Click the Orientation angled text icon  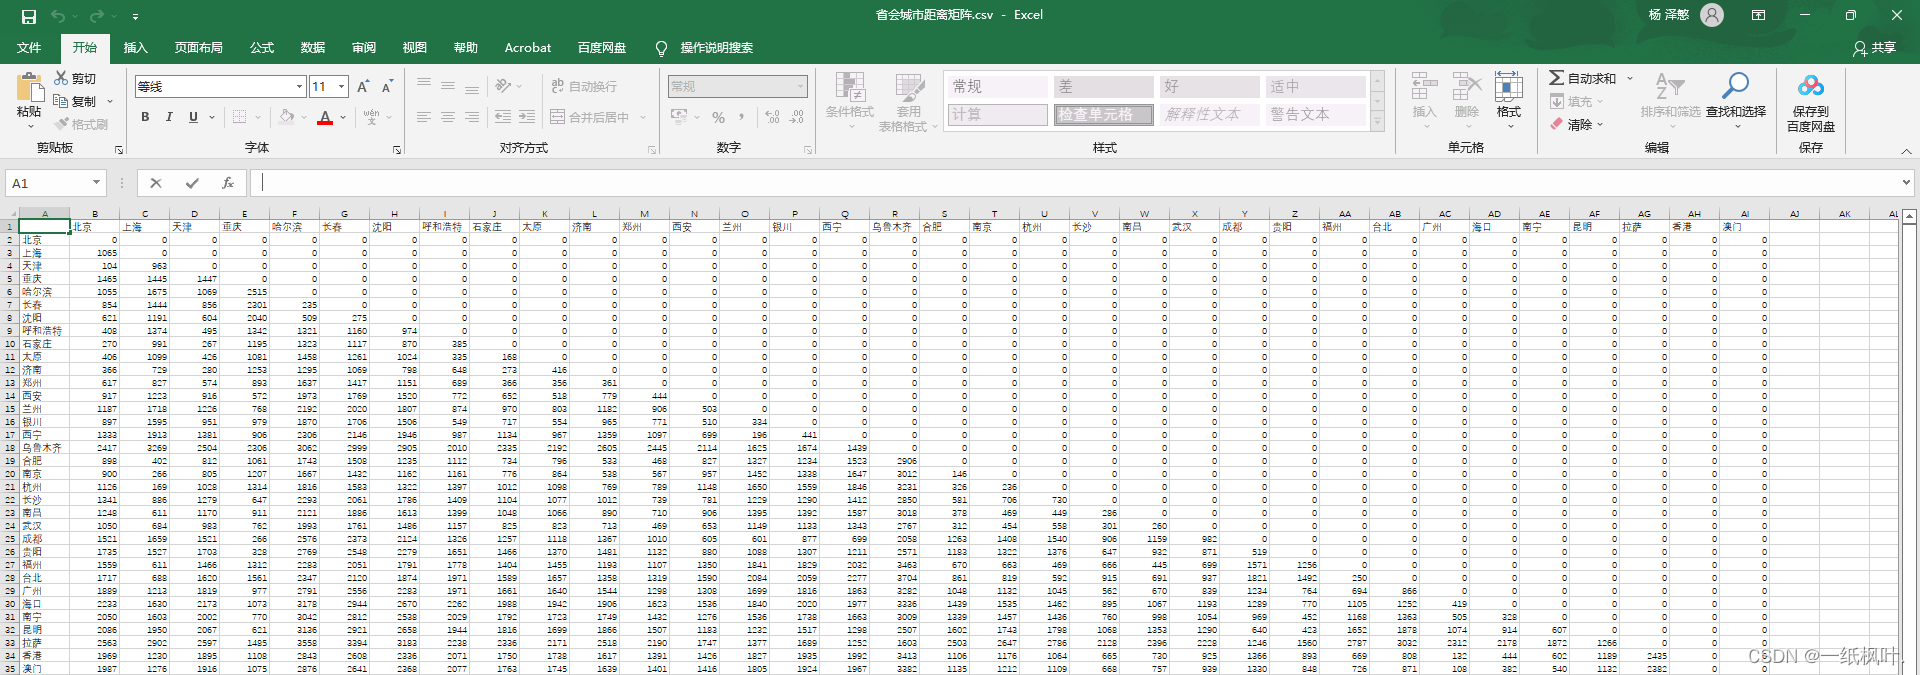coord(503,87)
